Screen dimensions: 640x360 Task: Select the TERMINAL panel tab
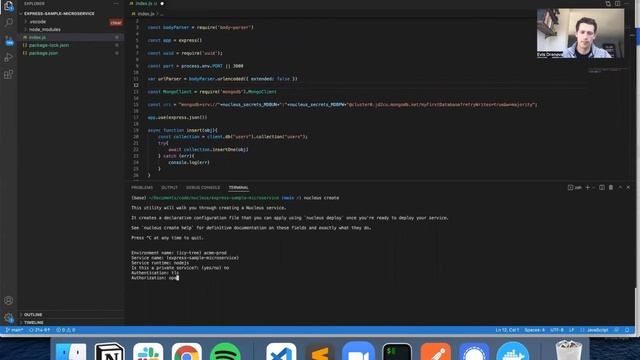[x=238, y=188]
